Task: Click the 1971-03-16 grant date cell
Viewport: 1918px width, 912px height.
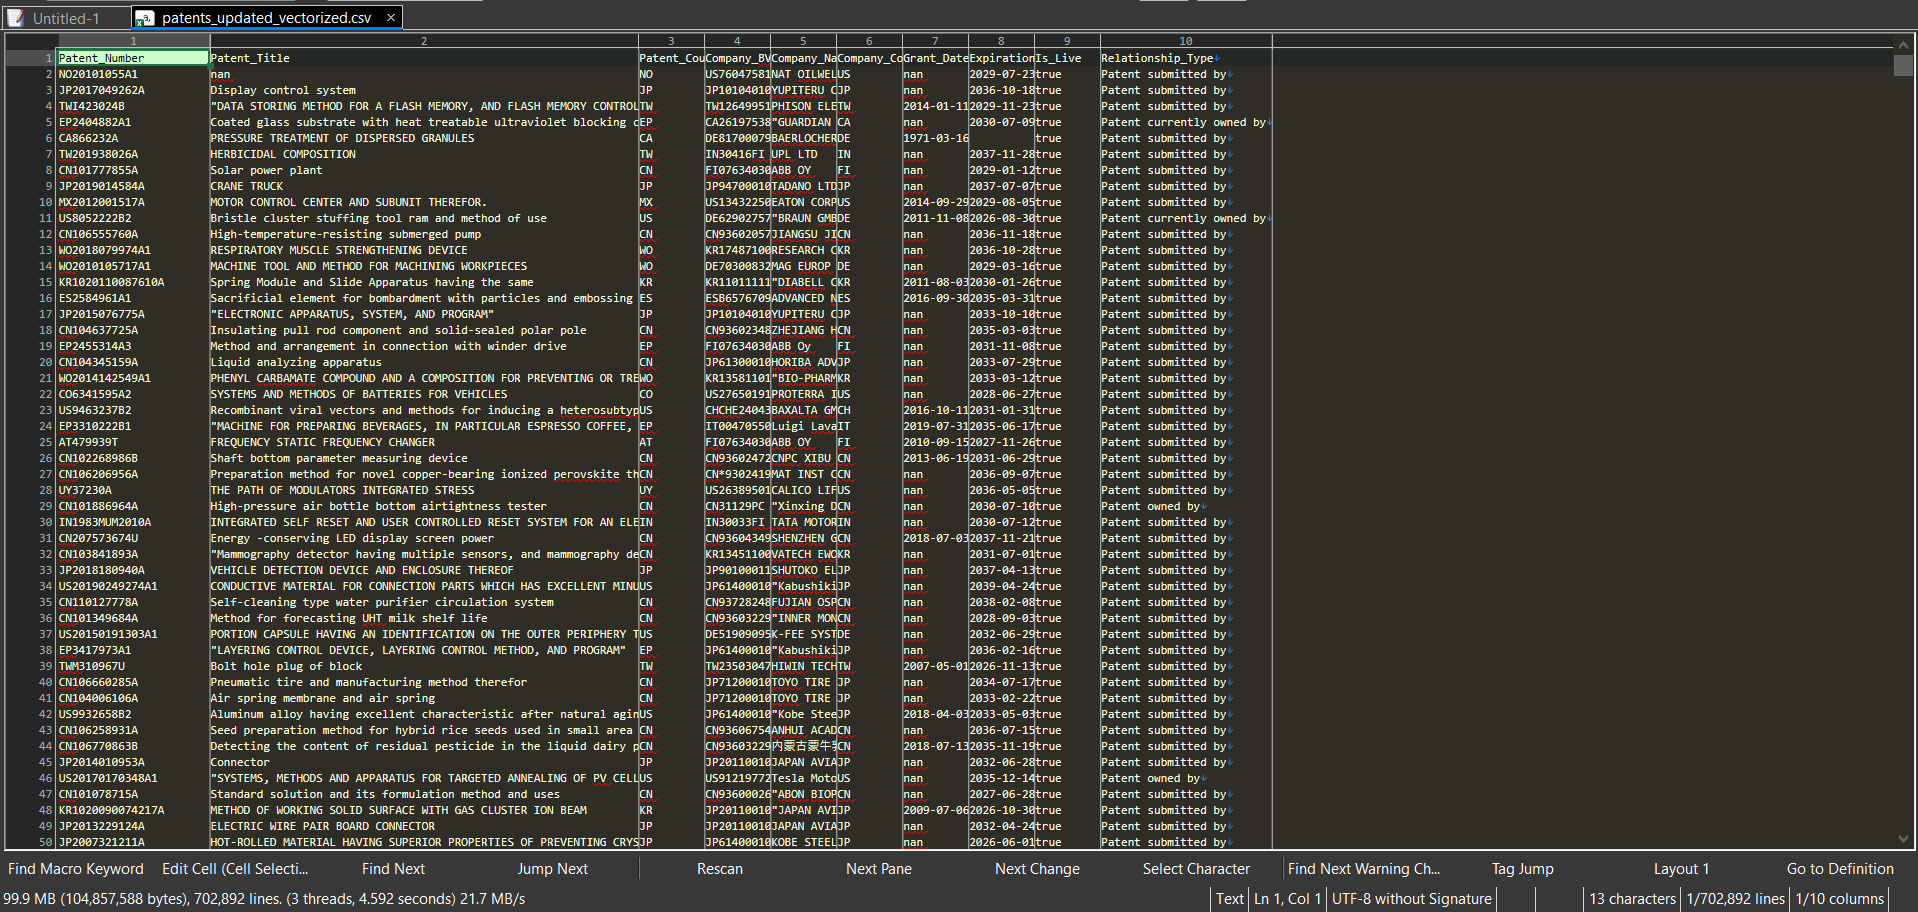Action: [x=935, y=138]
